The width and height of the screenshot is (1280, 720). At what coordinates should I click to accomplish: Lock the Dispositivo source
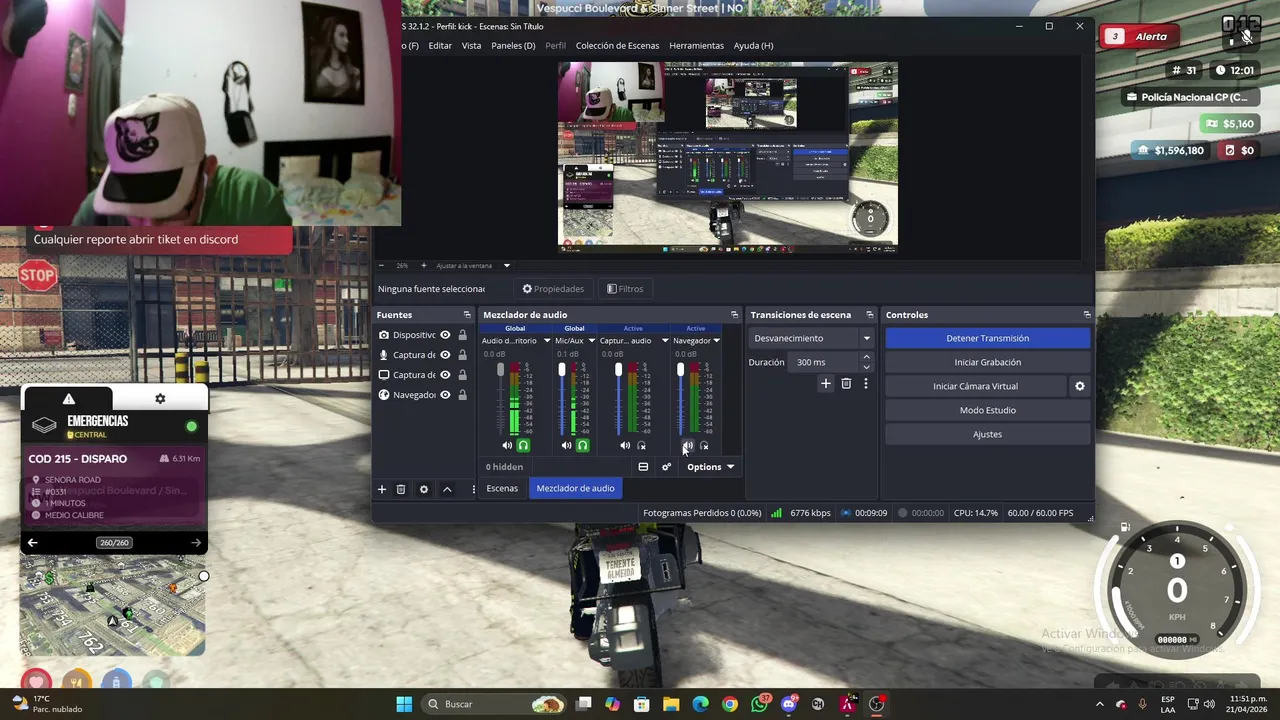pyautogui.click(x=462, y=335)
